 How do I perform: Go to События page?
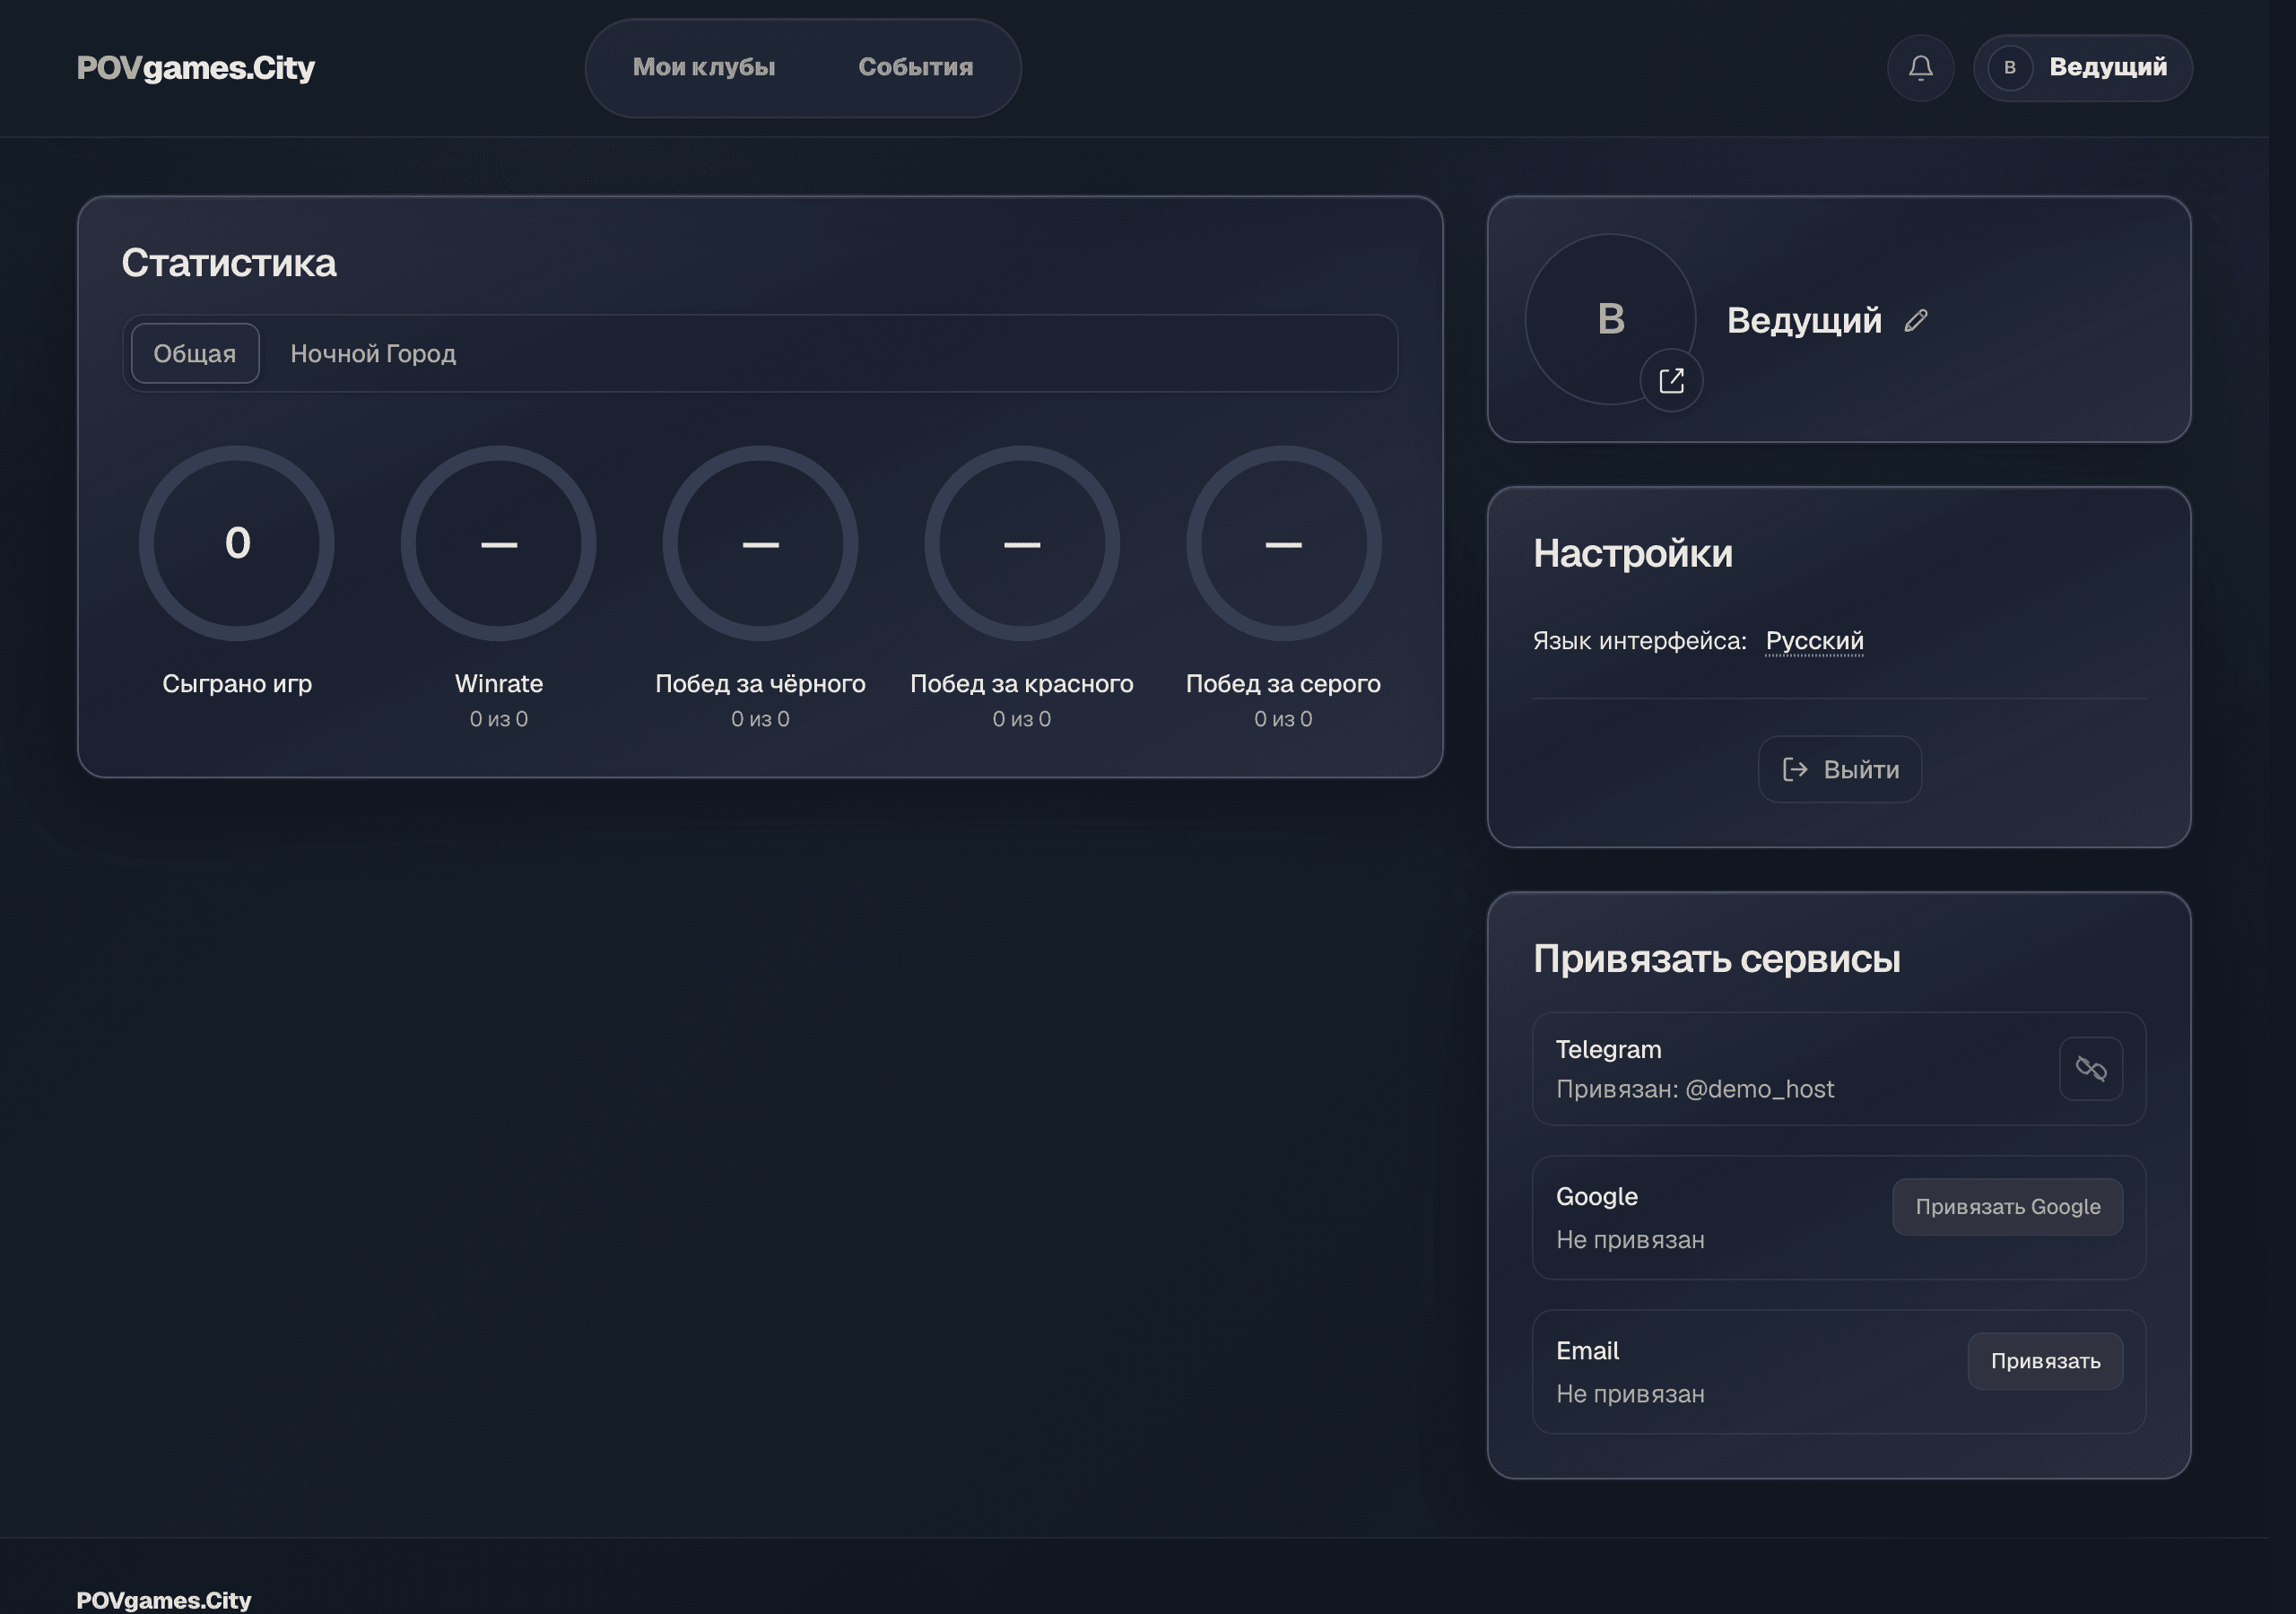click(915, 67)
